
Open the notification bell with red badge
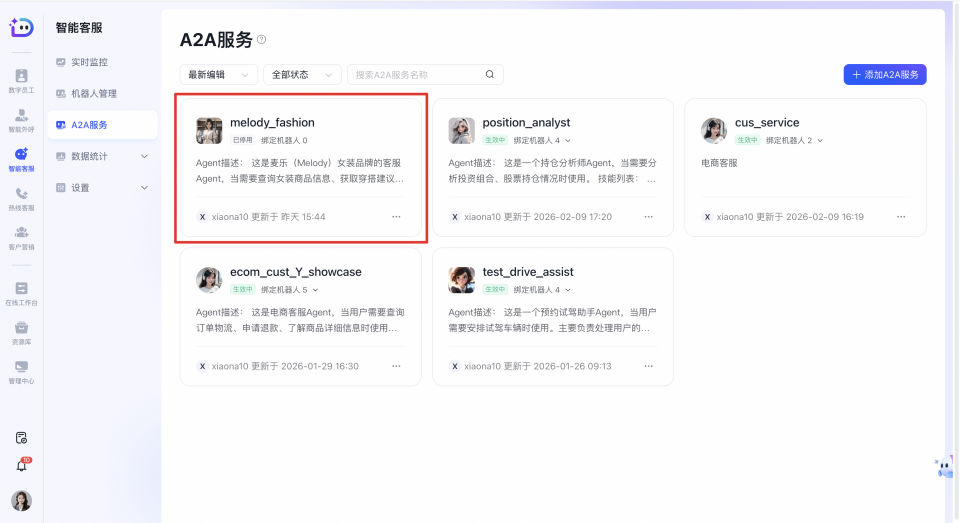22,465
